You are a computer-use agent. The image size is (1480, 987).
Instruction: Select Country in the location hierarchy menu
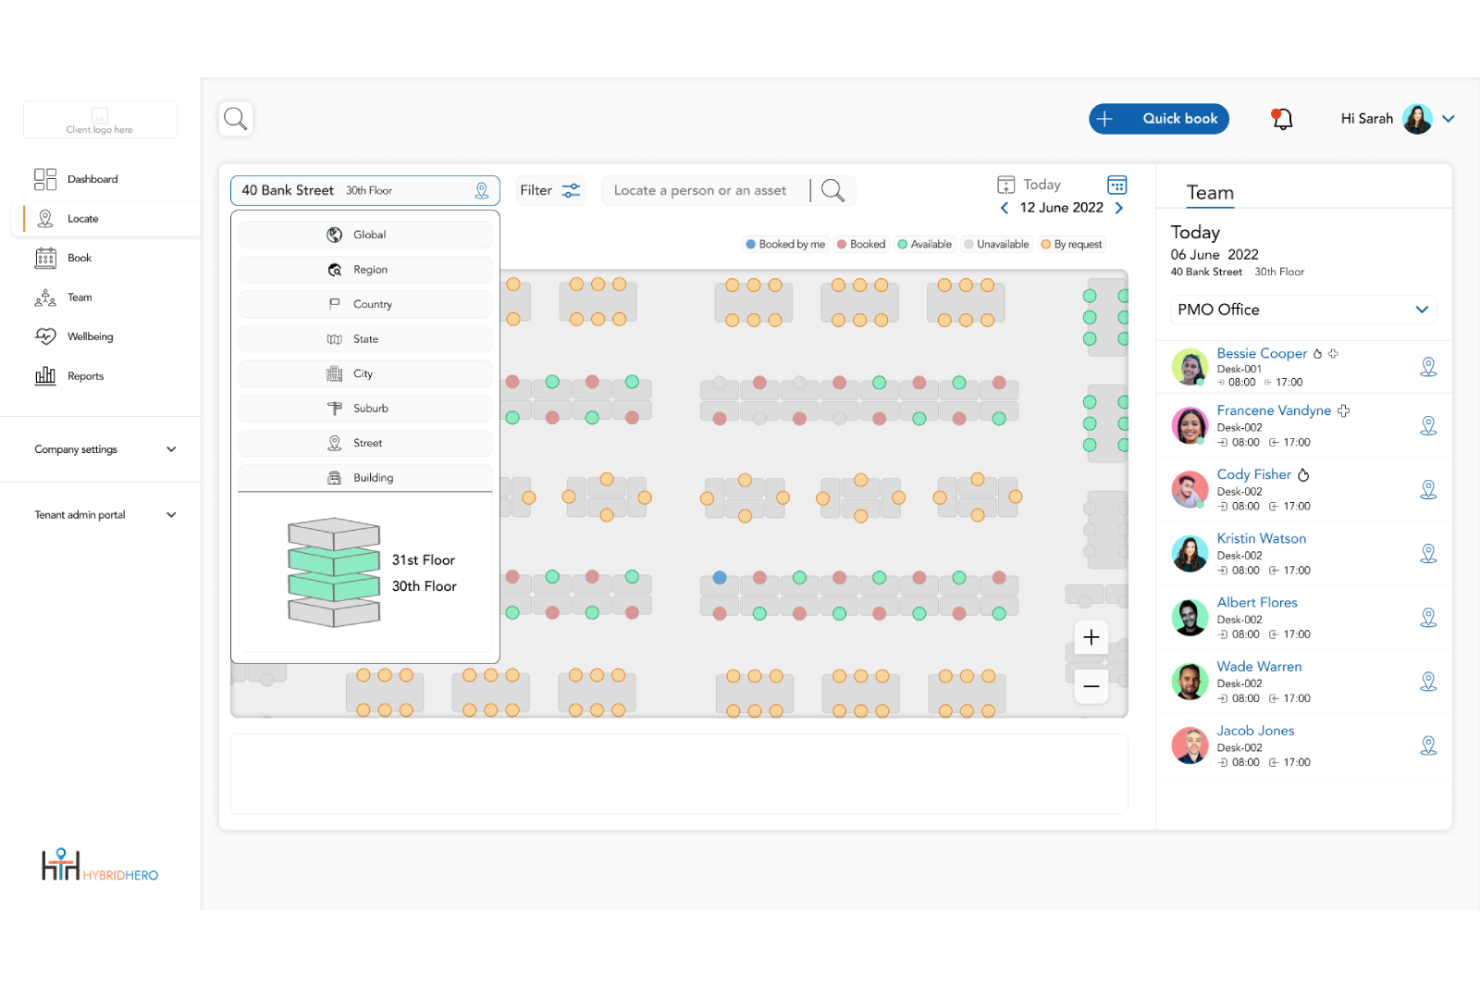[364, 303]
